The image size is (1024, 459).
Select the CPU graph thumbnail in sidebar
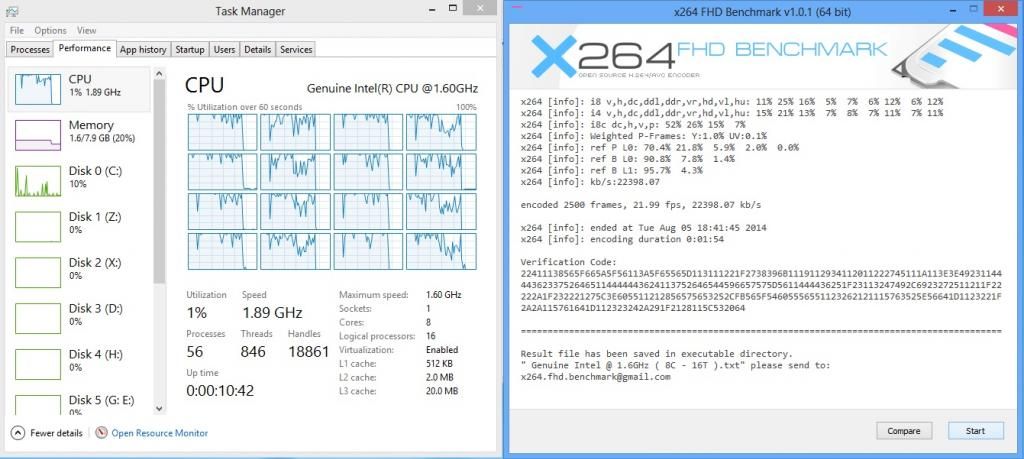[38, 89]
